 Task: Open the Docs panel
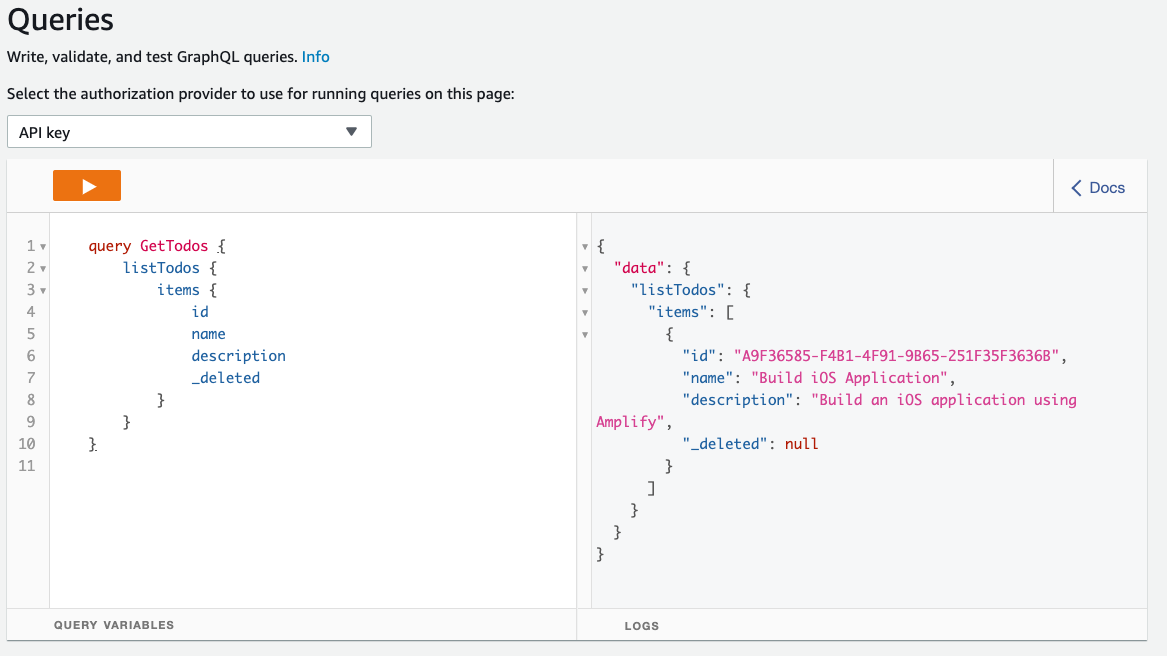(x=1098, y=188)
